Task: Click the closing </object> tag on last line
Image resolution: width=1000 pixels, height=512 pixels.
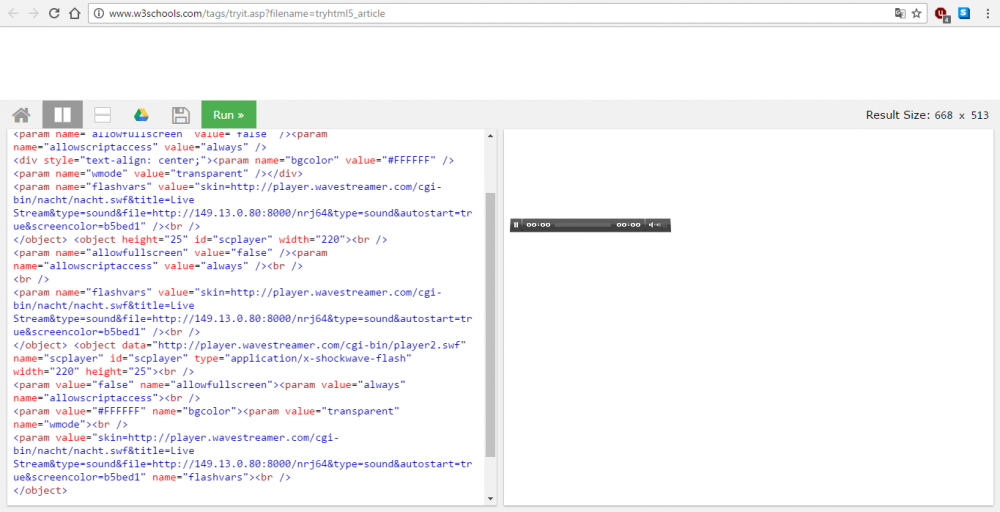Action: (40, 490)
